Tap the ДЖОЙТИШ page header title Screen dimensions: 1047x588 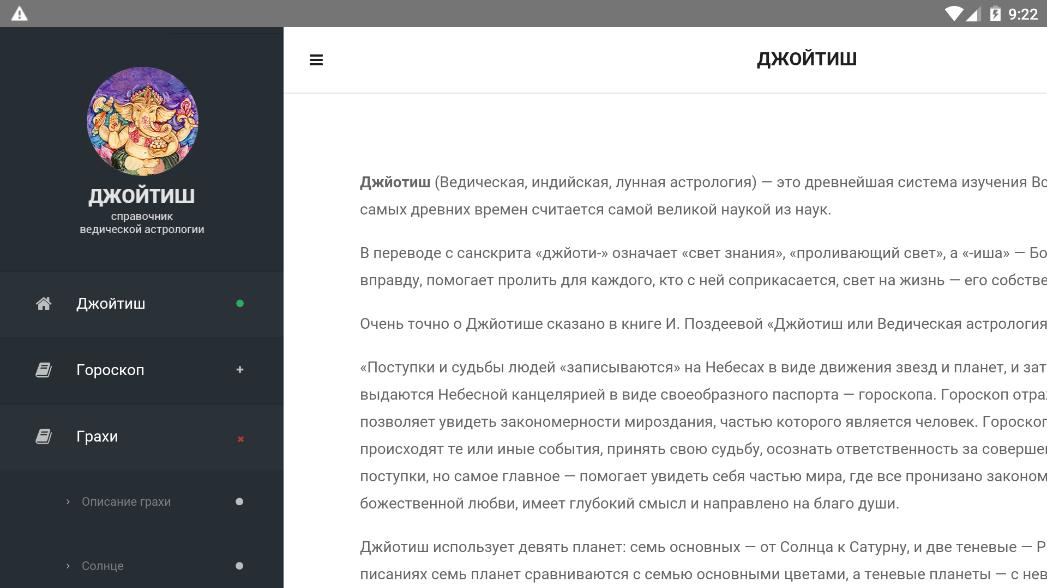807,59
